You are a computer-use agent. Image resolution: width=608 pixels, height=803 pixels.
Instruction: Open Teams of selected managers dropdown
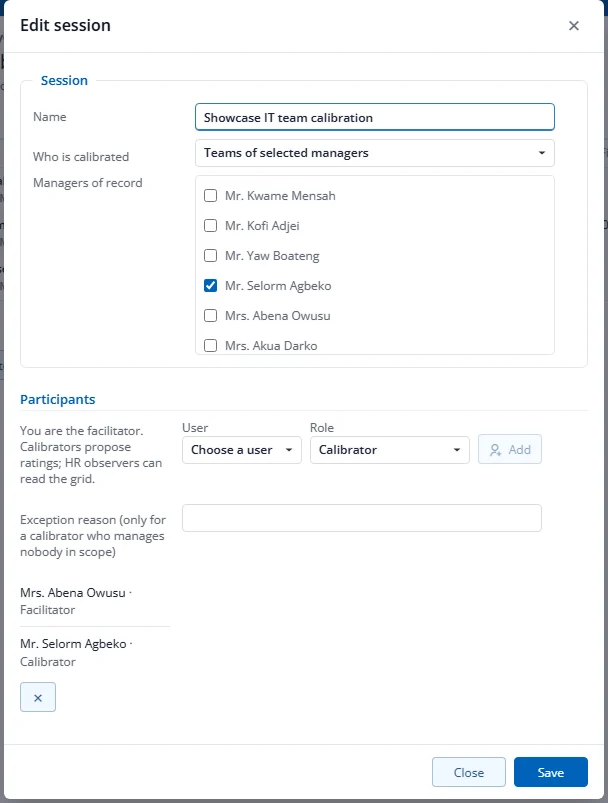(374, 153)
